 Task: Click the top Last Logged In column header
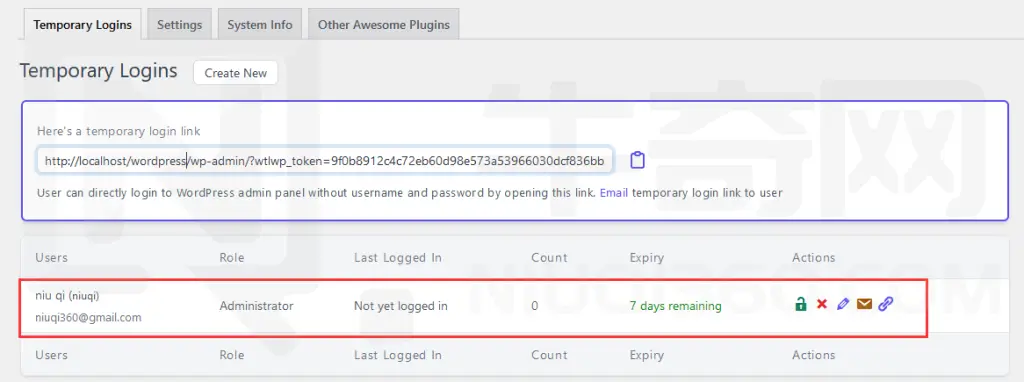[398, 257]
